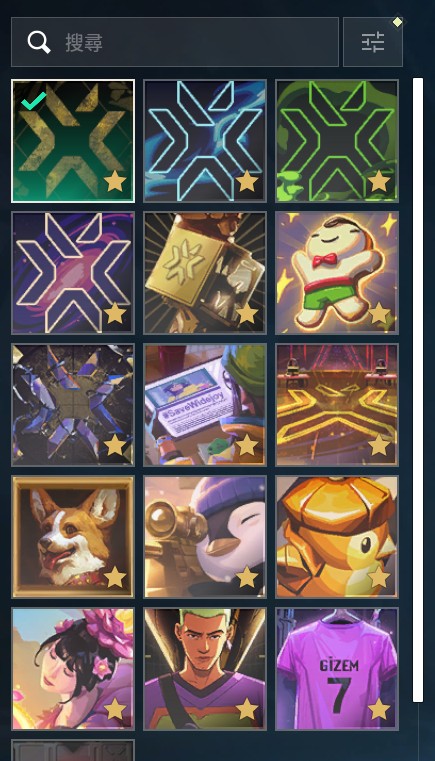Screen dimensions: 435x761
Task: Toggle favorite star on GIZEM jersey card
Action: point(379,709)
